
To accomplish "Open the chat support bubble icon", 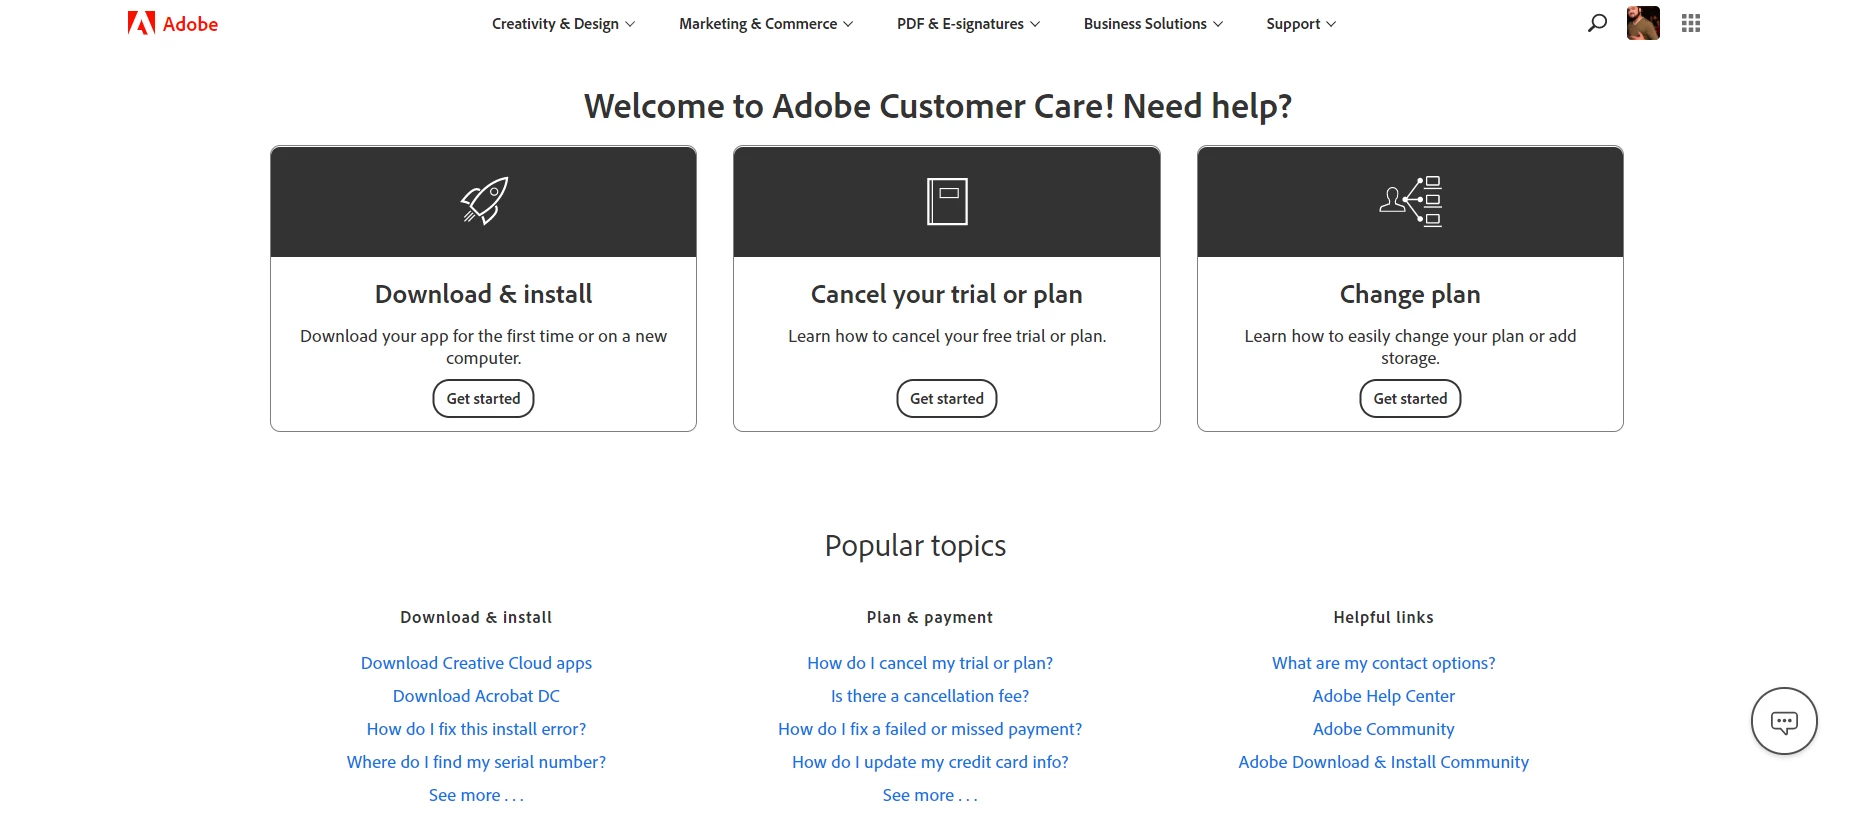I will pyautogui.click(x=1784, y=721).
